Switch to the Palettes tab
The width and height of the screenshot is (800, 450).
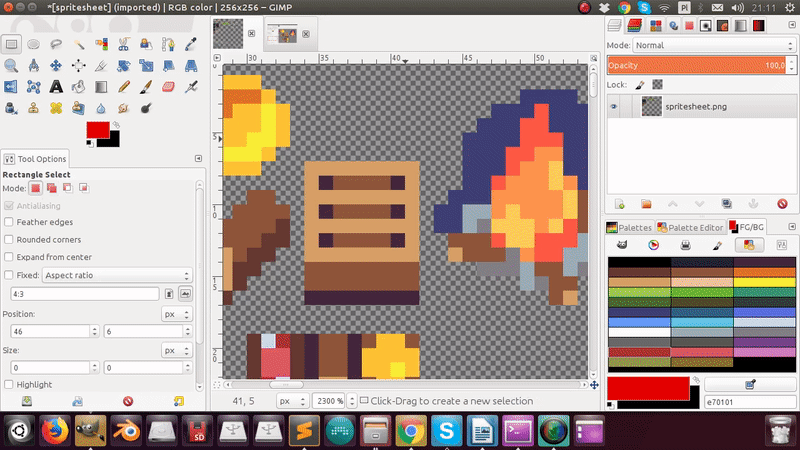[x=629, y=228]
